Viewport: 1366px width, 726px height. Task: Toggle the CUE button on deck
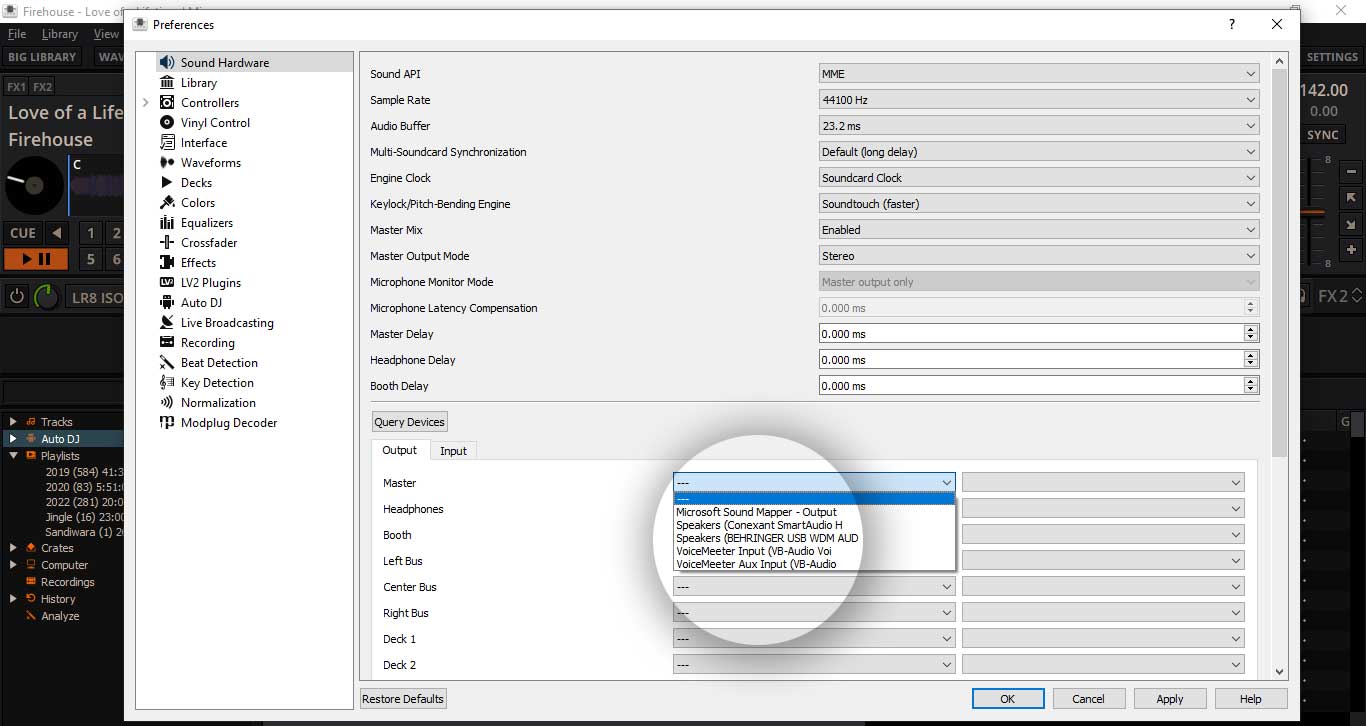pyautogui.click(x=23, y=233)
